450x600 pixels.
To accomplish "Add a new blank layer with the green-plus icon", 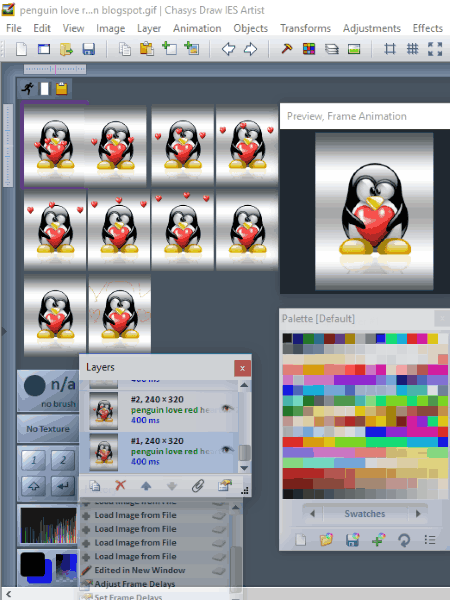I will point(169,49).
